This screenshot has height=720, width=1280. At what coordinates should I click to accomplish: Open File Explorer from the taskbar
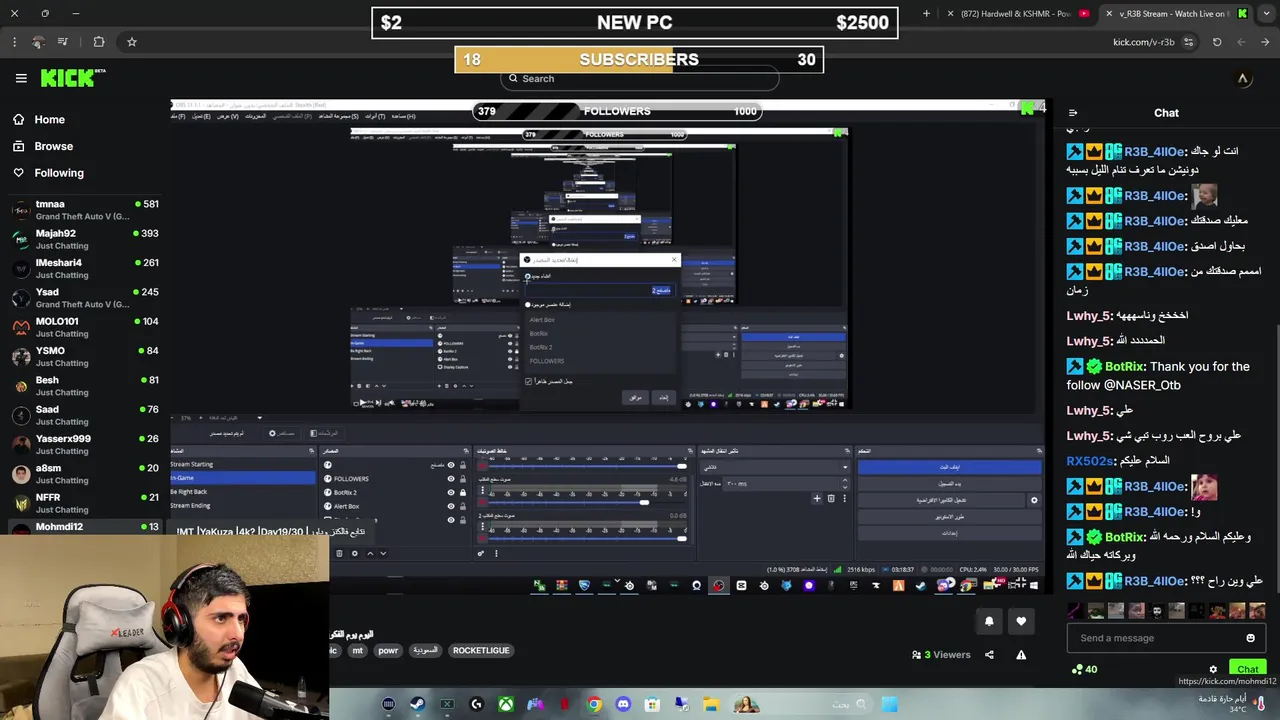click(x=711, y=704)
